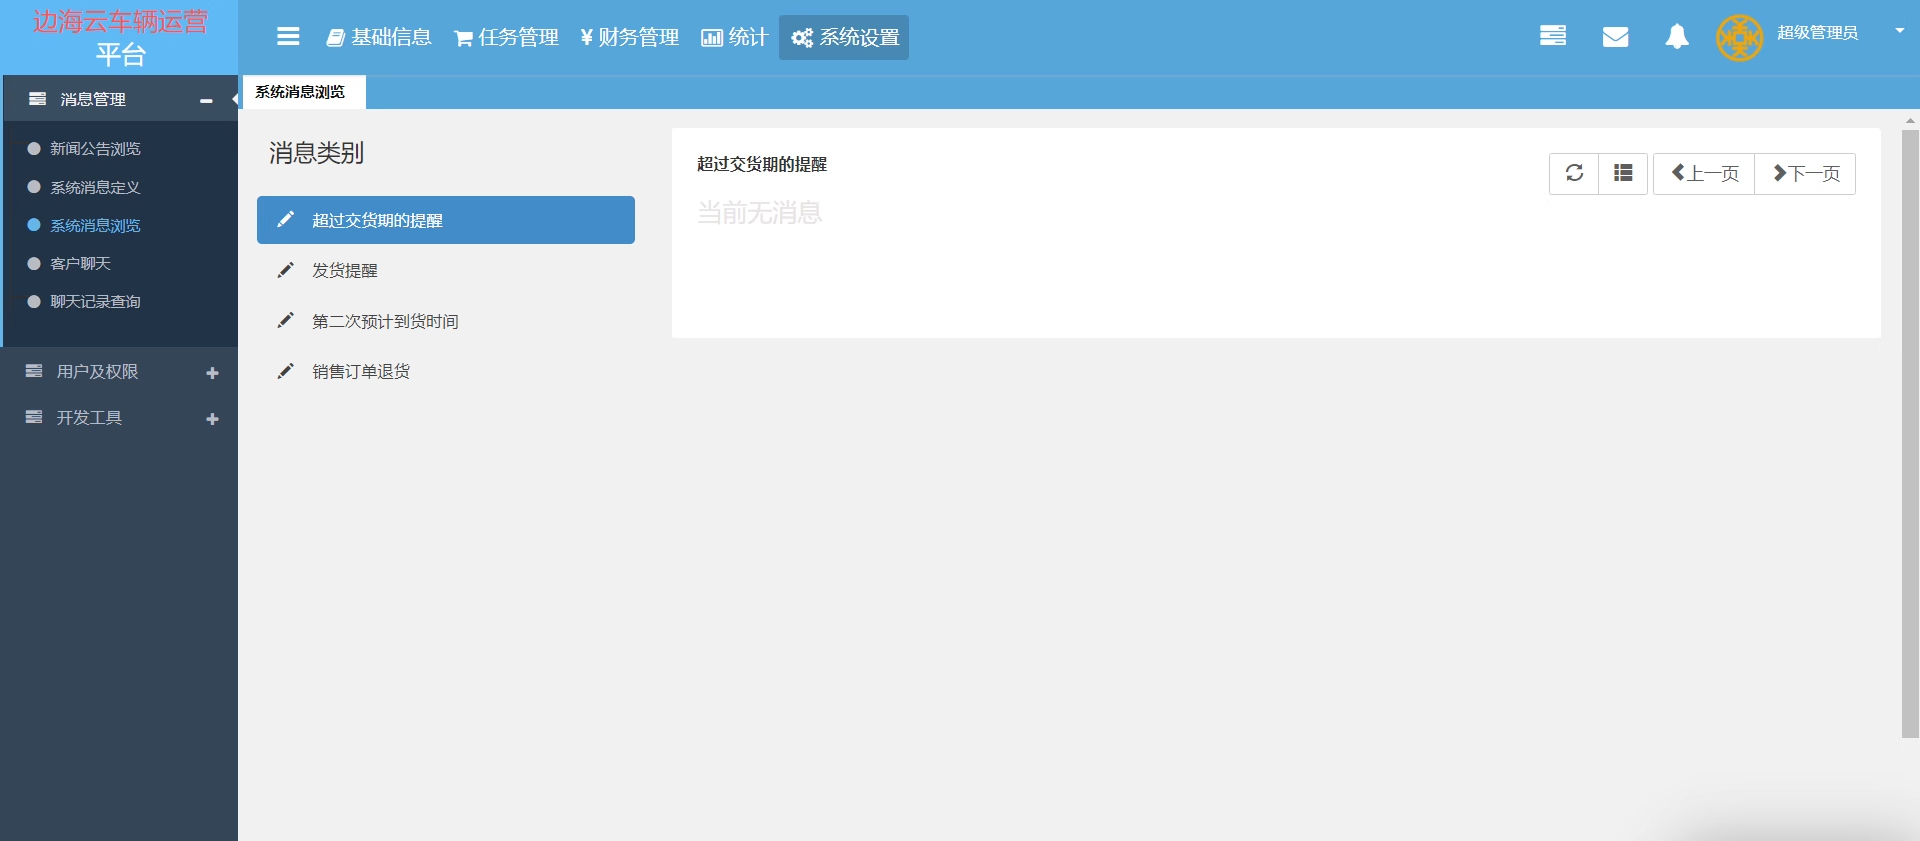
Task: Collapse the 消息管理 sidebar section
Action: [x=120, y=99]
